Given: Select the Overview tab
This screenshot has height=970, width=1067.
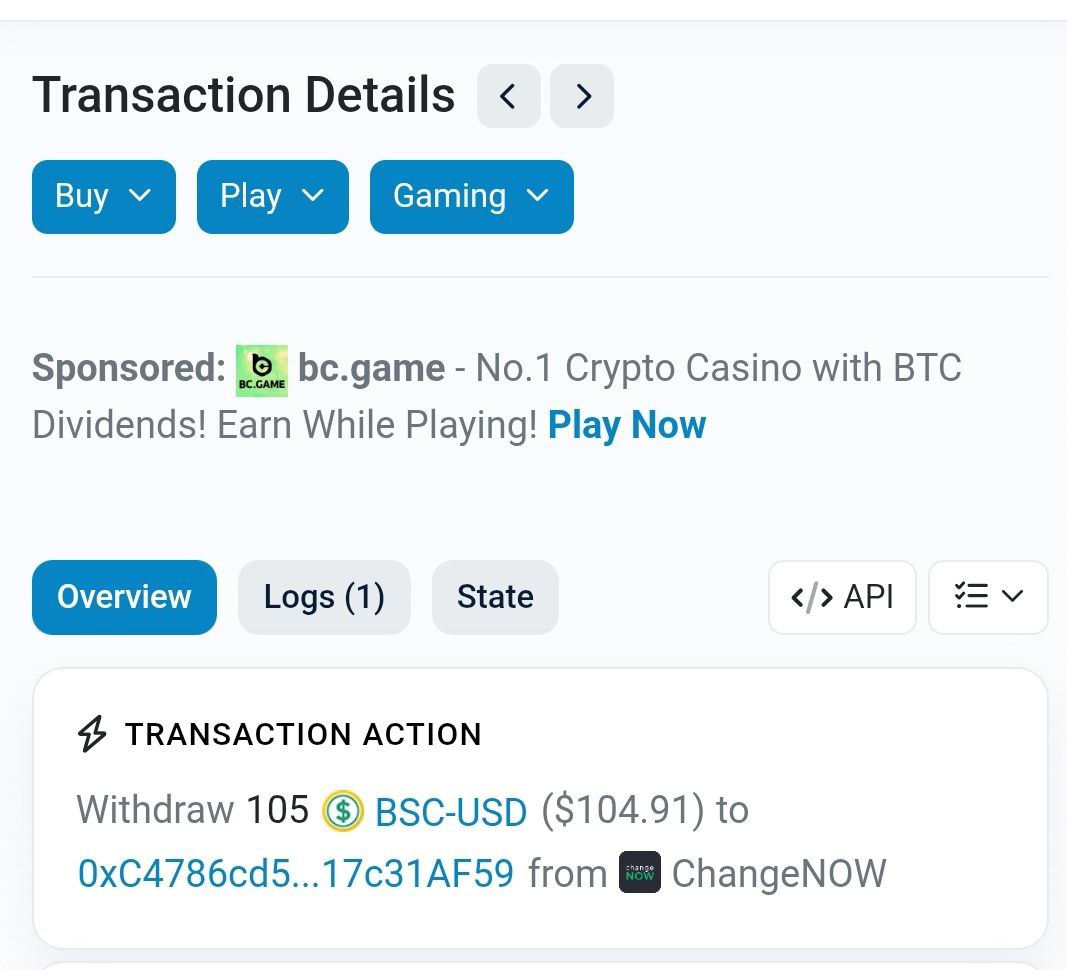Looking at the screenshot, I should (x=124, y=597).
